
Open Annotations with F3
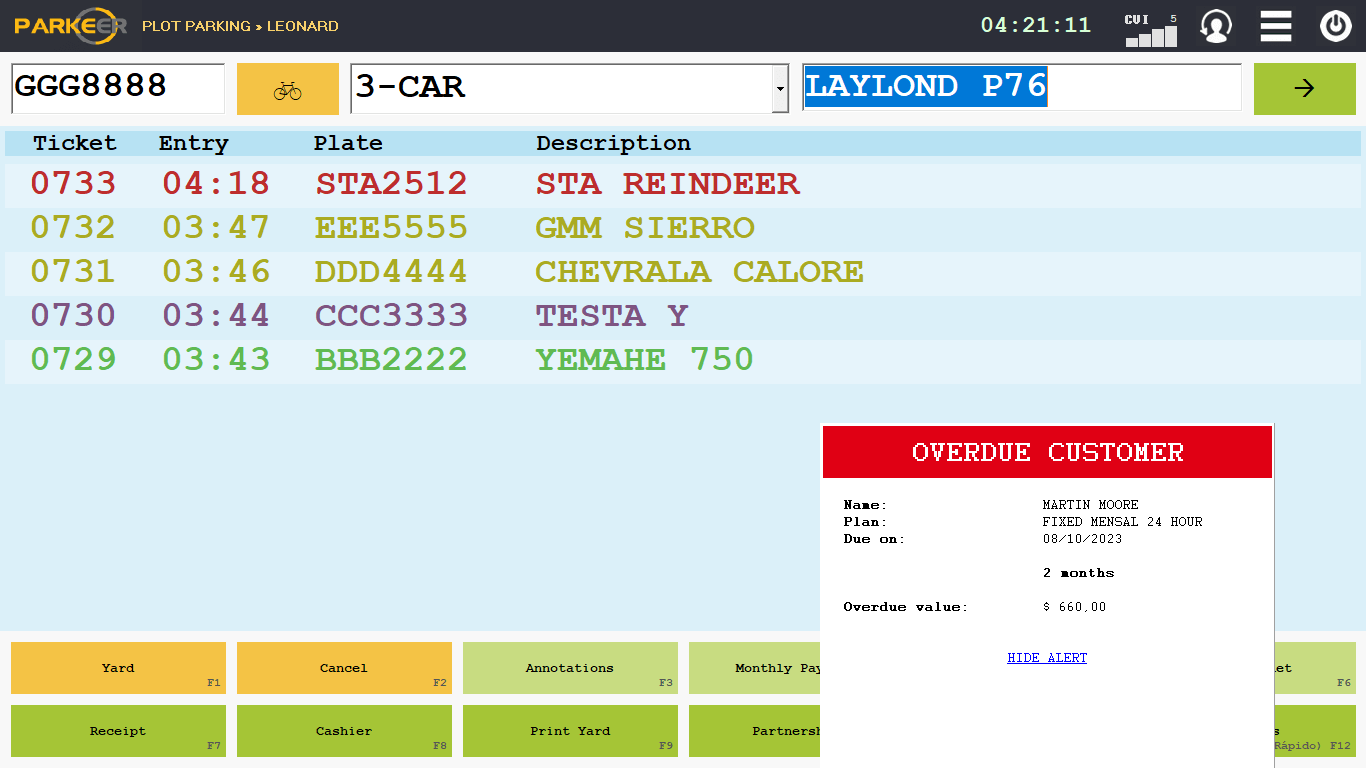pyautogui.click(x=570, y=667)
